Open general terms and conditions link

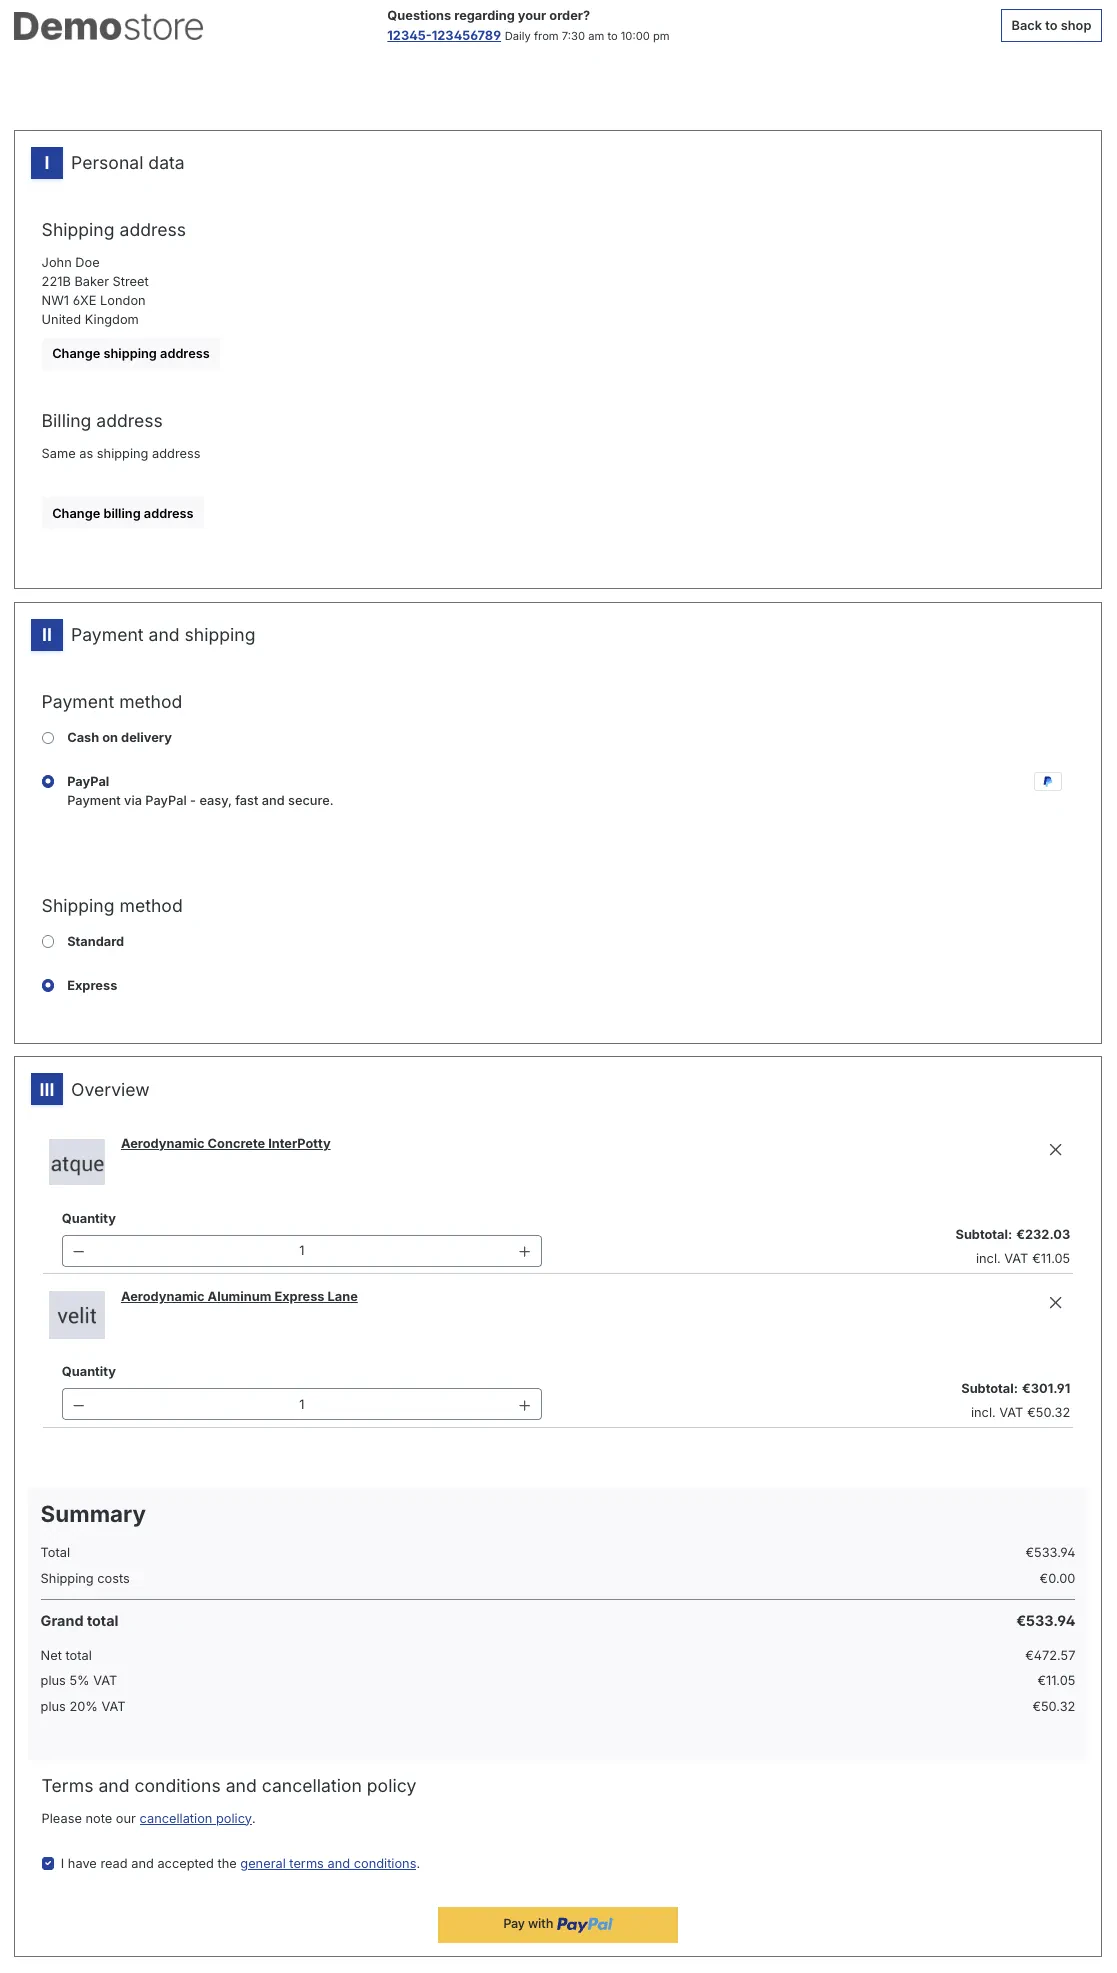pos(328,1864)
